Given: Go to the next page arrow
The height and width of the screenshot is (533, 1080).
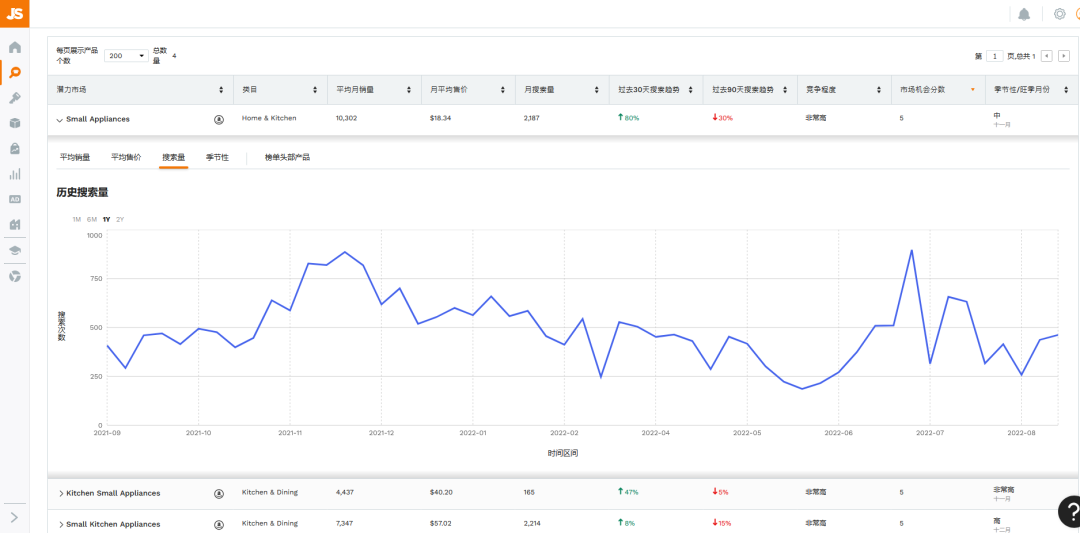Looking at the screenshot, I should tap(1064, 56).
